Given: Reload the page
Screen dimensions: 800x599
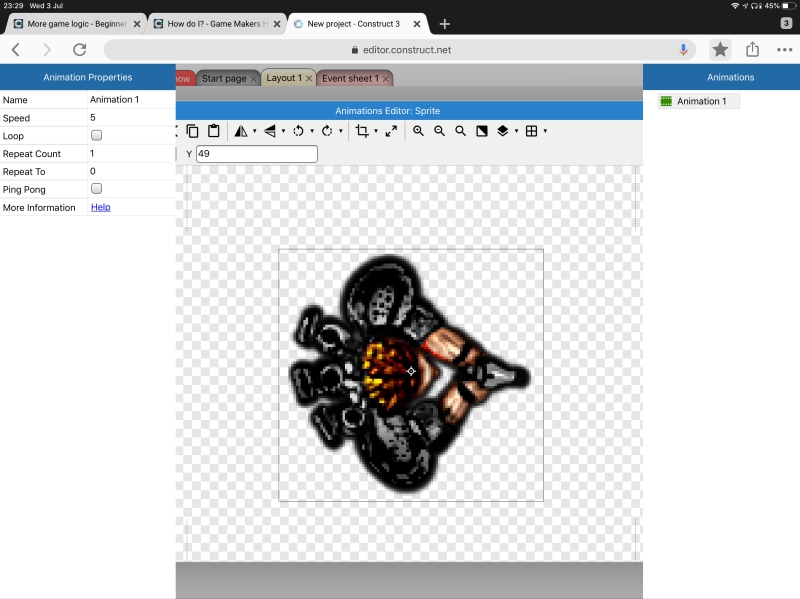Looking at the screenshot, I should click(80, 49).
